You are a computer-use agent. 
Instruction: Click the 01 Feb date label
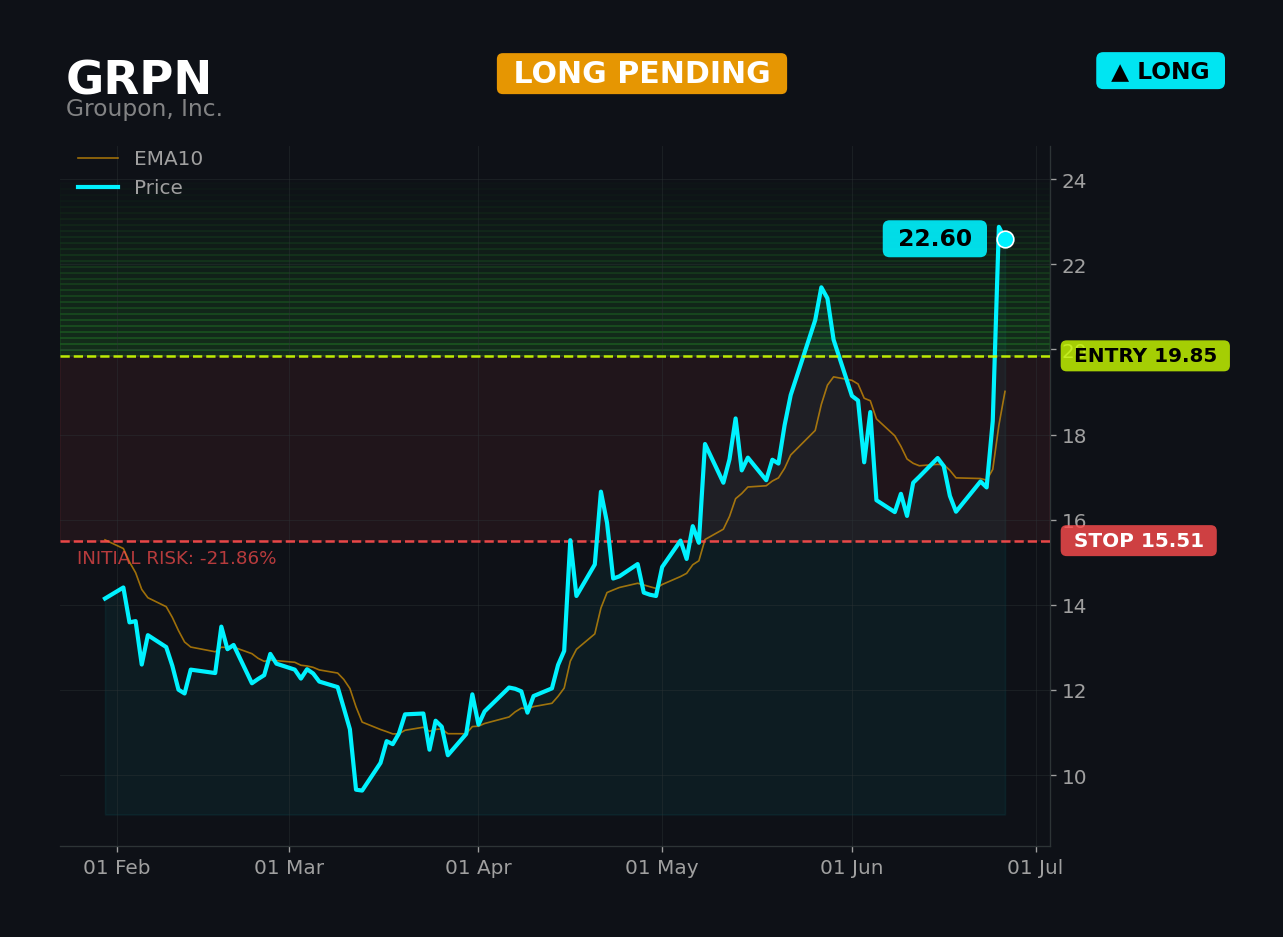(117, 868)
